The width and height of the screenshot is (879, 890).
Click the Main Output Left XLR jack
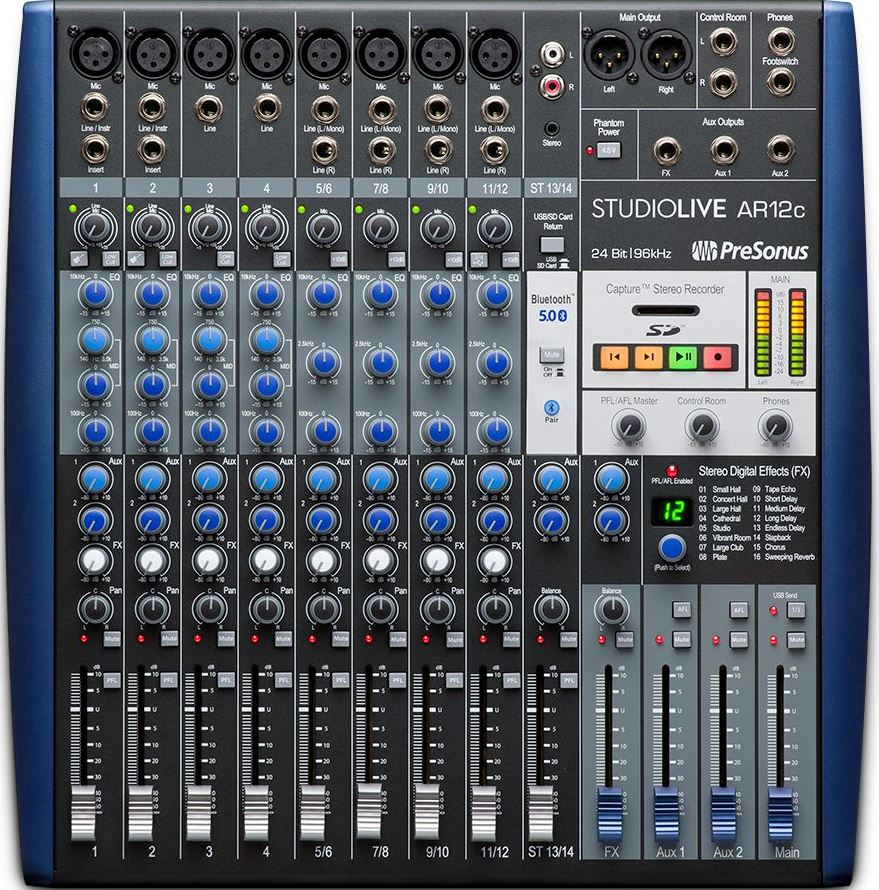(x=609, y=54)
